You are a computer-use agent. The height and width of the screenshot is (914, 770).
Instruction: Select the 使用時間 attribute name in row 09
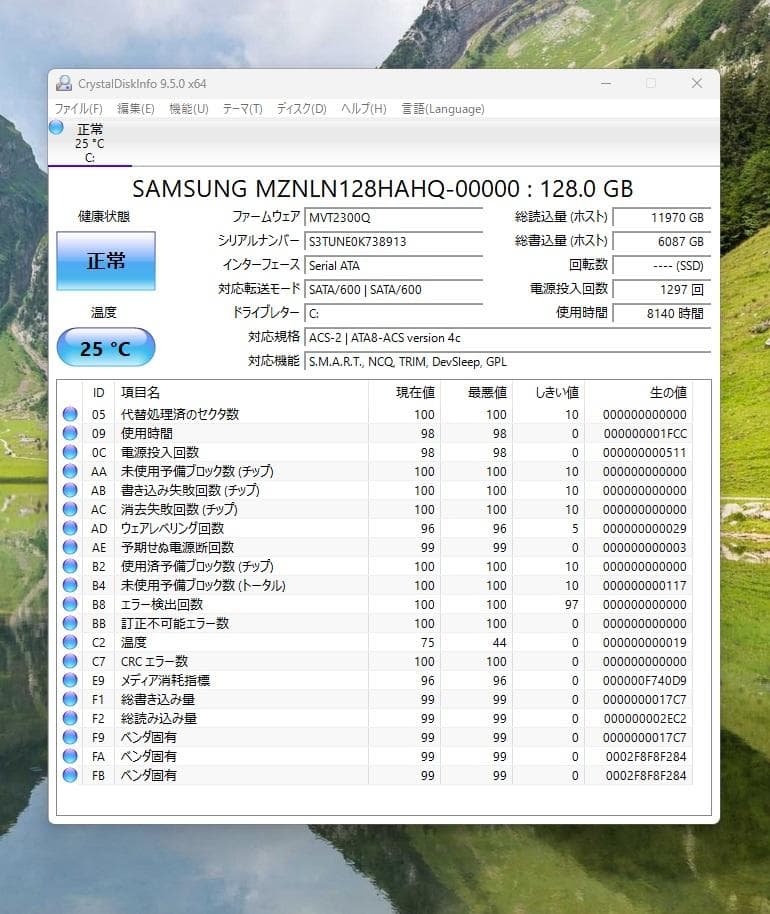[x=147, y=433]
